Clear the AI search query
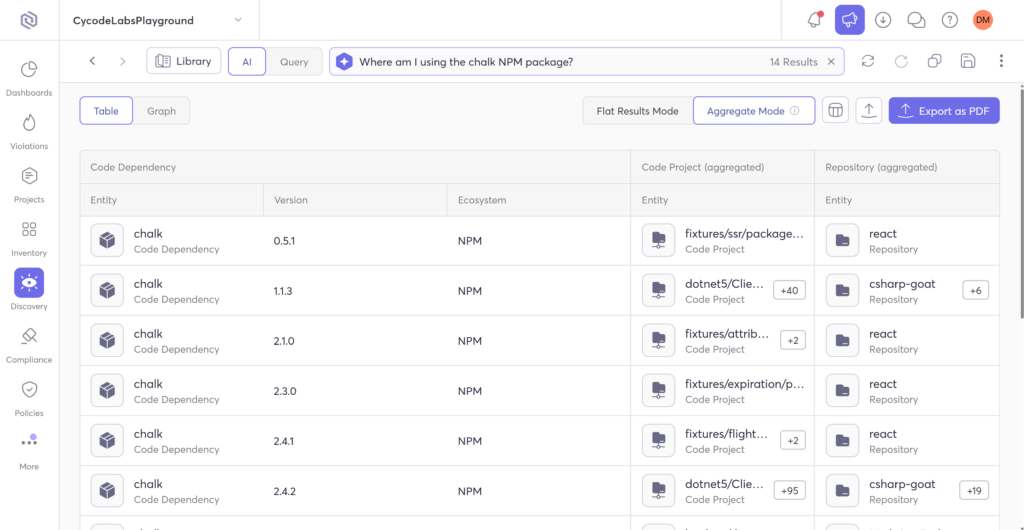 click(x=831, y=62)
